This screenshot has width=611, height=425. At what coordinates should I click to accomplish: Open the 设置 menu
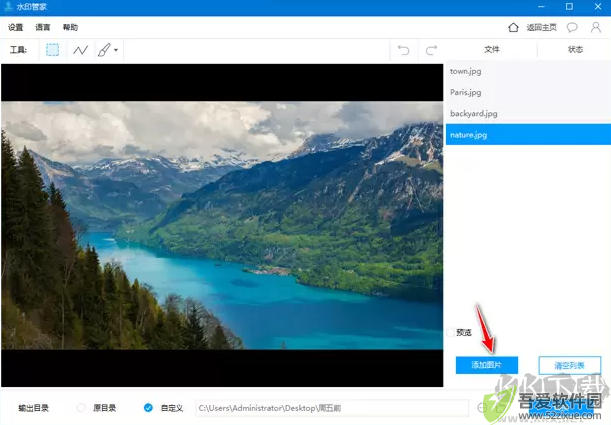coord(16,27)
